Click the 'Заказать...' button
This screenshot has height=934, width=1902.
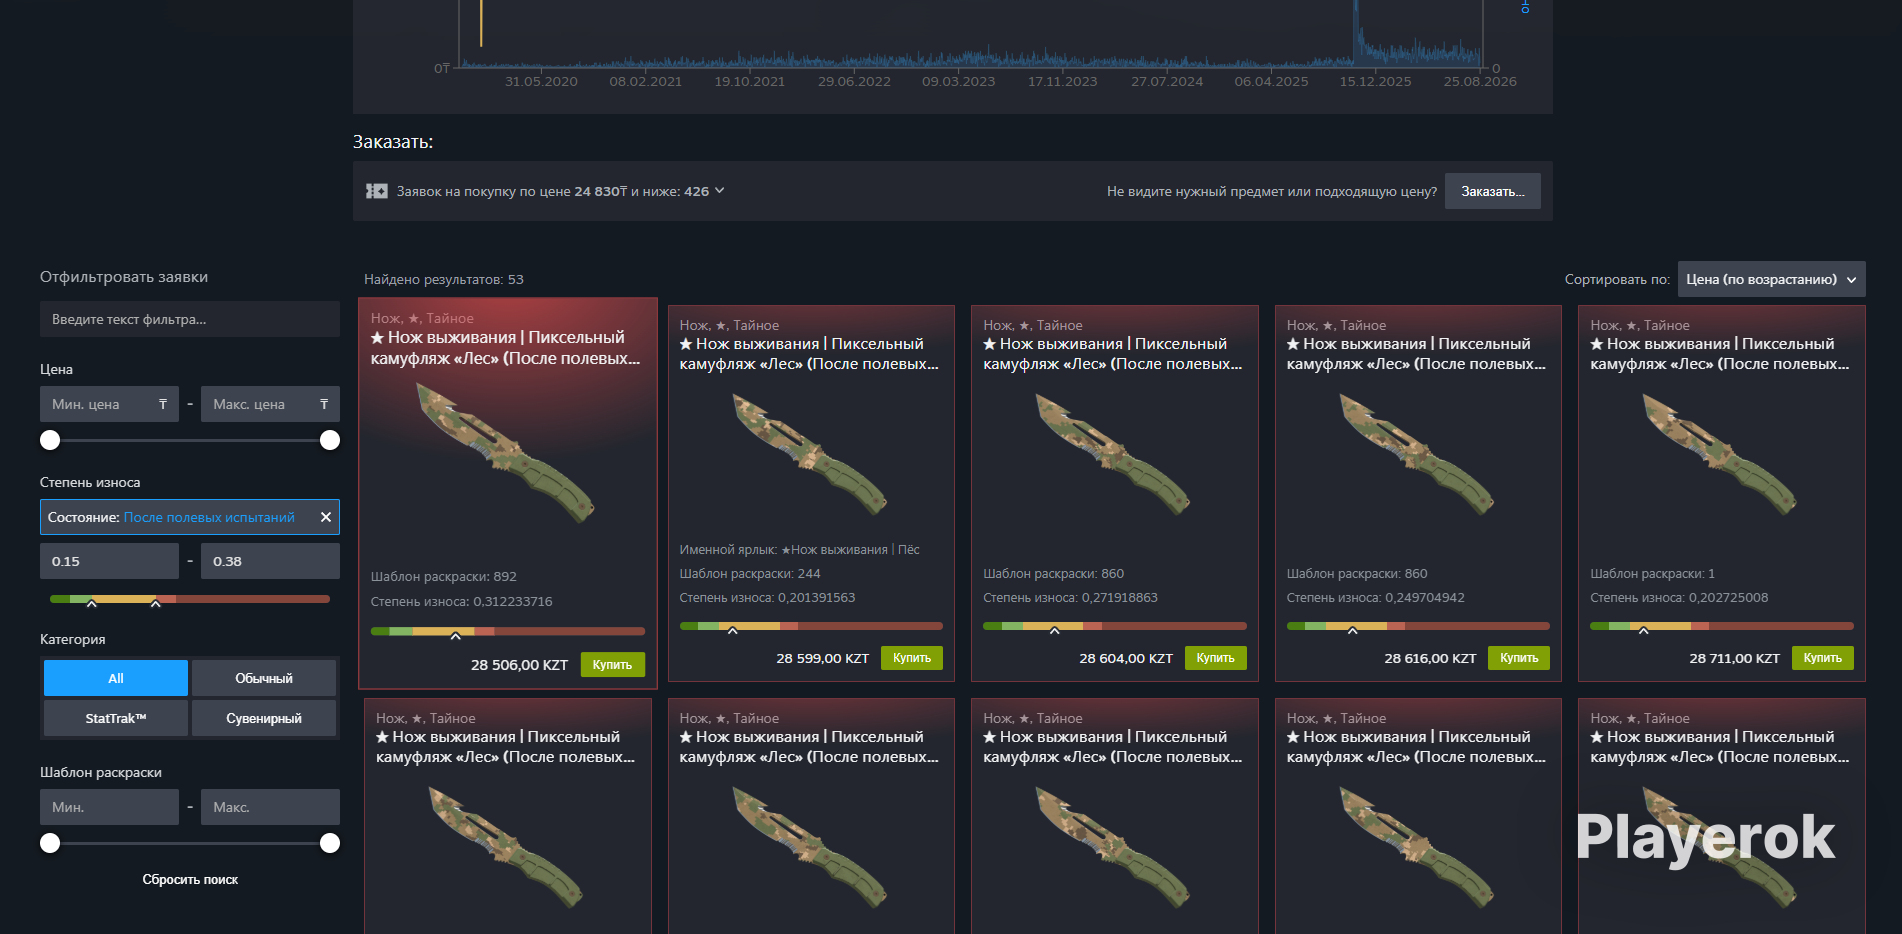(x=1492, y=191)
